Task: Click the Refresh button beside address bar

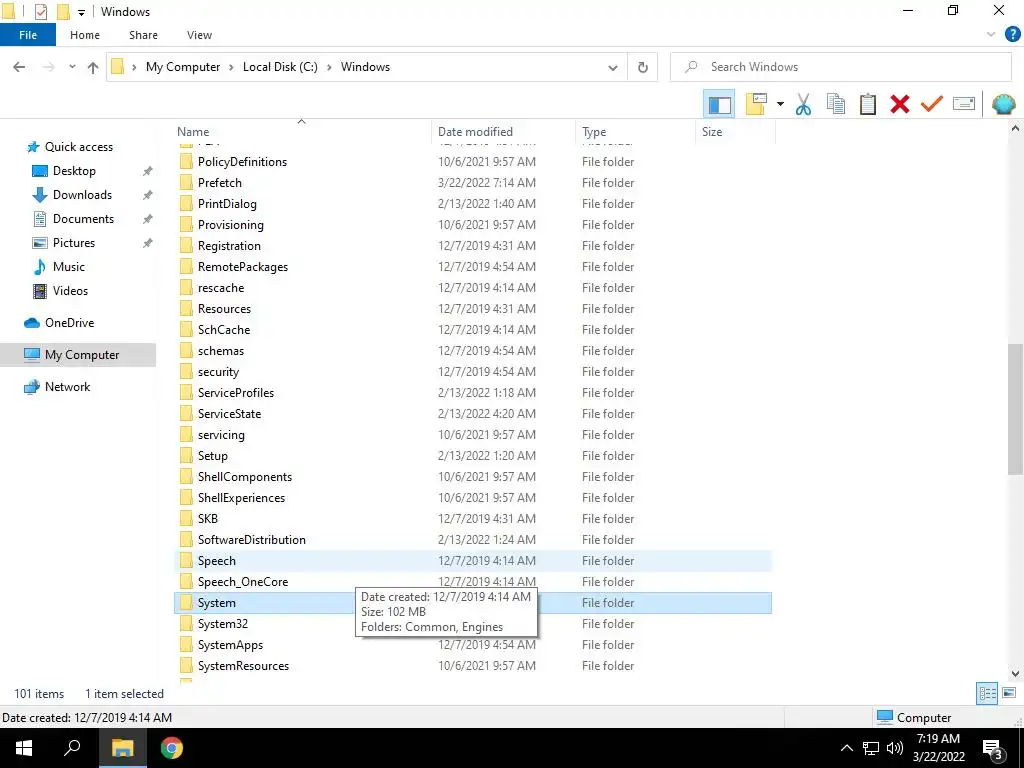Action: [x=643, y=67]
